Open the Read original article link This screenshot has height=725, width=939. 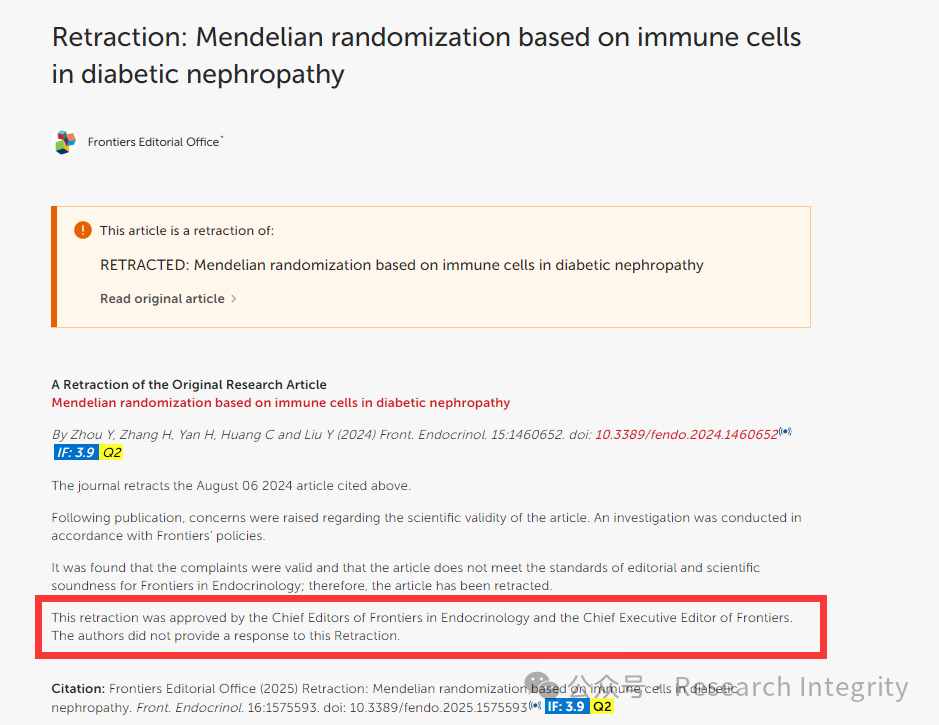pyautogui.click(x=162, y=299)
